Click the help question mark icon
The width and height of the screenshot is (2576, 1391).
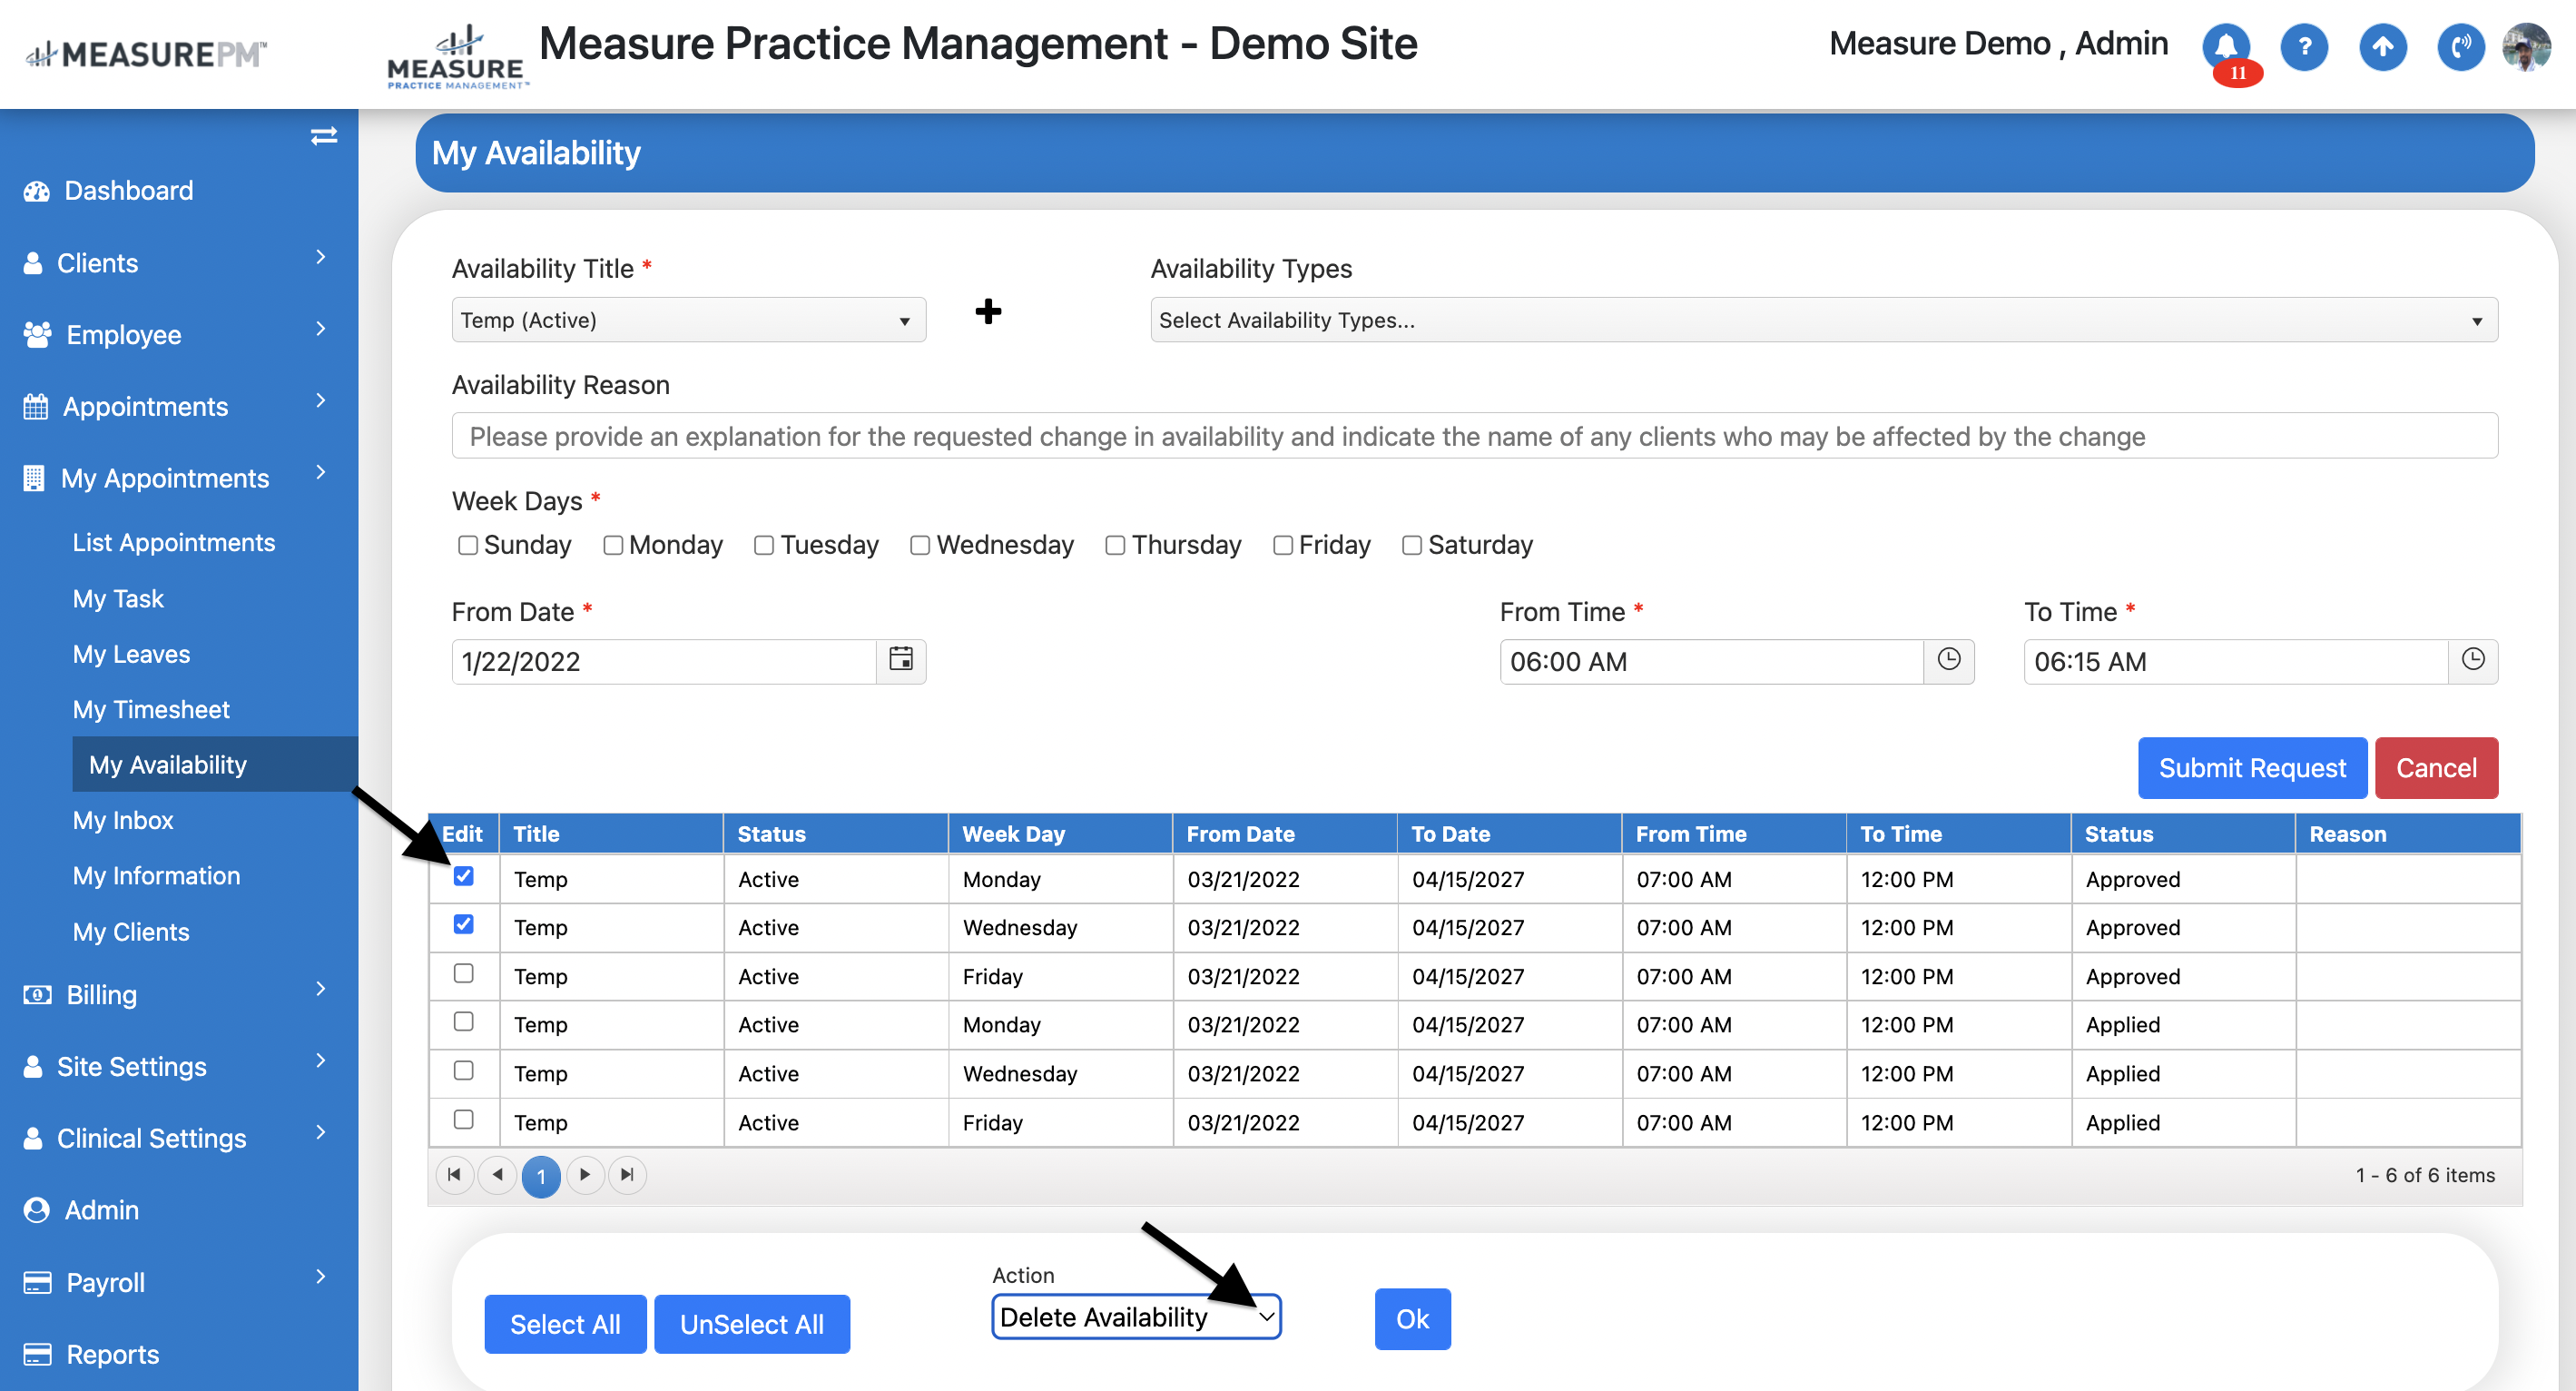click(x=2304, y=47)
